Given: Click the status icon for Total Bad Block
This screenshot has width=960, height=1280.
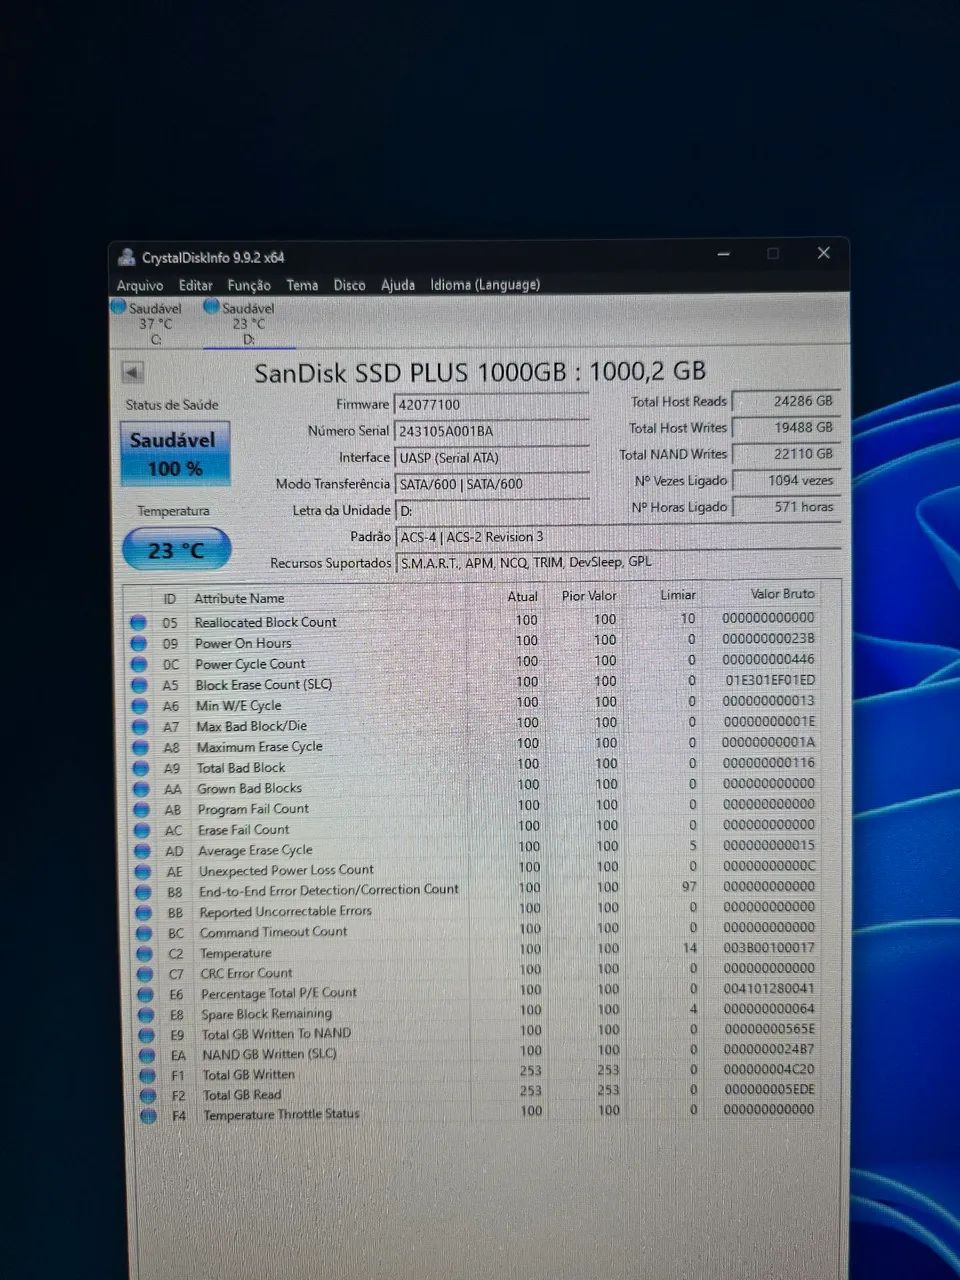Looking at the screenshot, I should pos(142,769).
